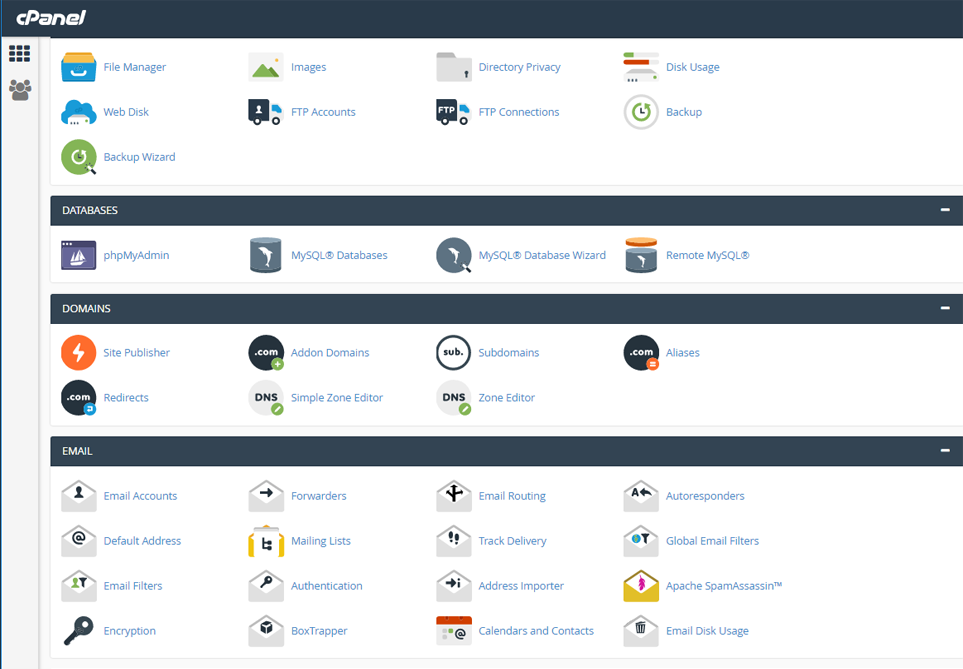The height and width of the screenshot is (669, 963).
Task: Click the Remote MySQL icon
Action: click(641, 255)
